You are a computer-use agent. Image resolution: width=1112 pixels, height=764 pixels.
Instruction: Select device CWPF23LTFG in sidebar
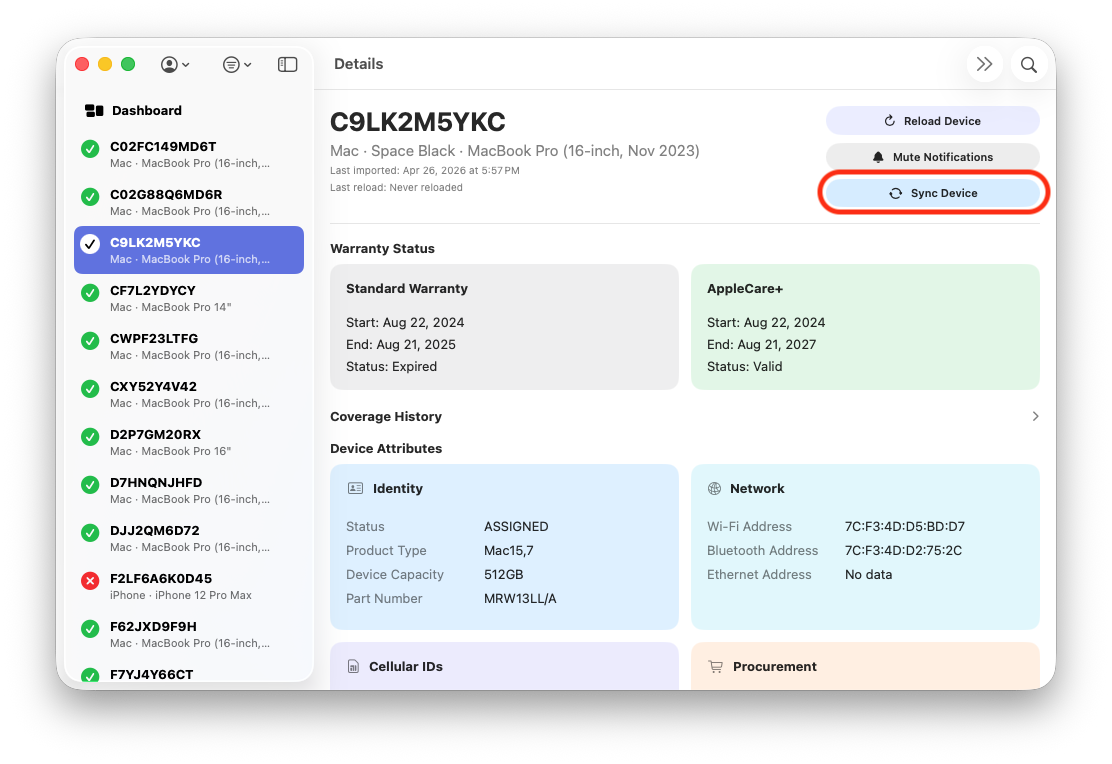(x=189, y=346)
